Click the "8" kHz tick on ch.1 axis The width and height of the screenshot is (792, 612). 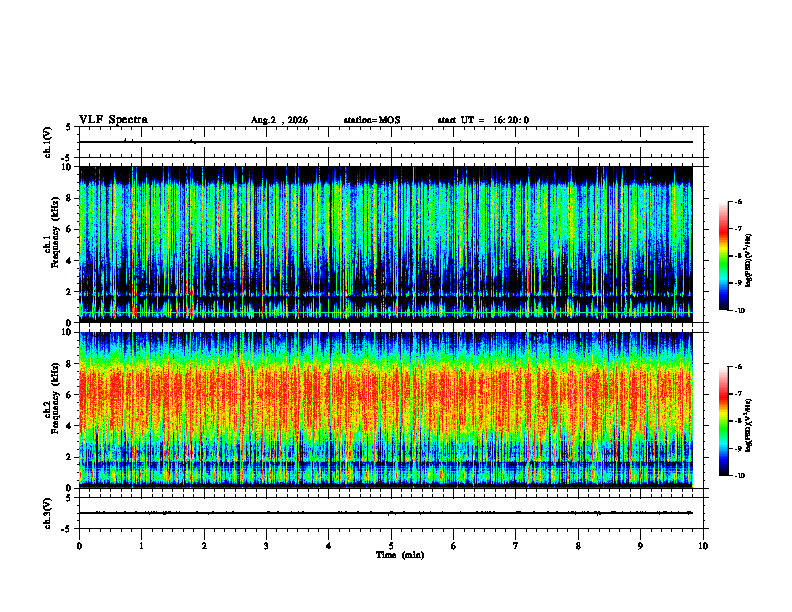click(70, 198)
